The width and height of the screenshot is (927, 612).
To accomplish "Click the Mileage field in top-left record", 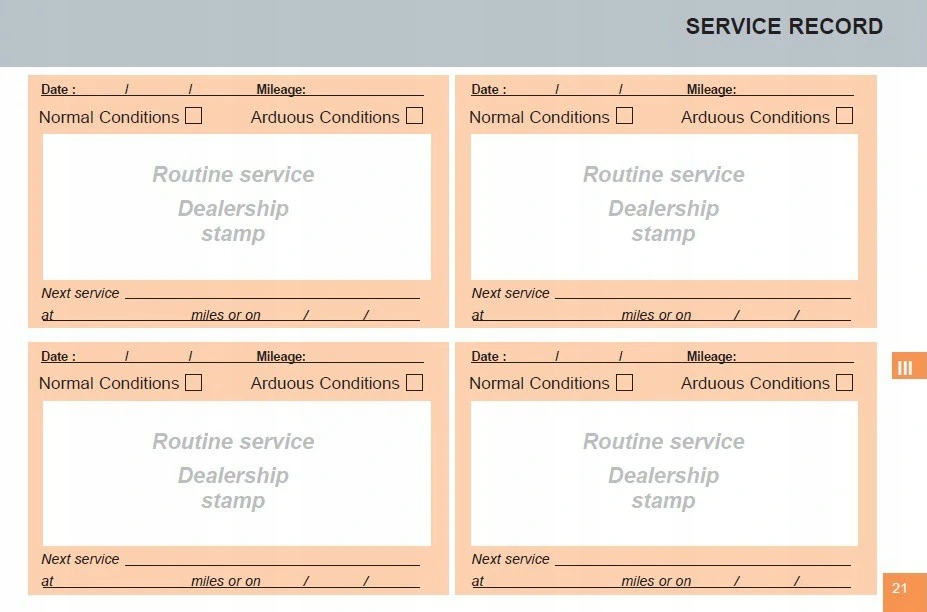I will click(365, 89).
